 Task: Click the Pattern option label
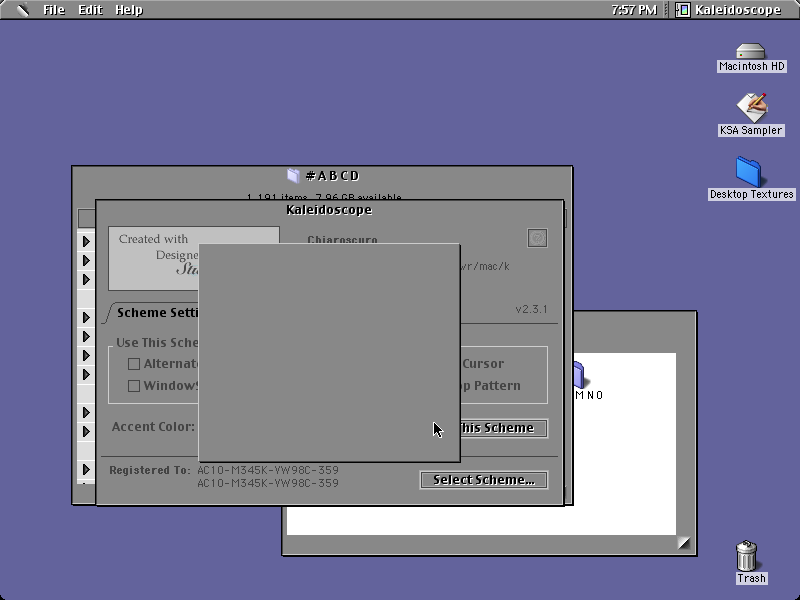coord(497,386)
